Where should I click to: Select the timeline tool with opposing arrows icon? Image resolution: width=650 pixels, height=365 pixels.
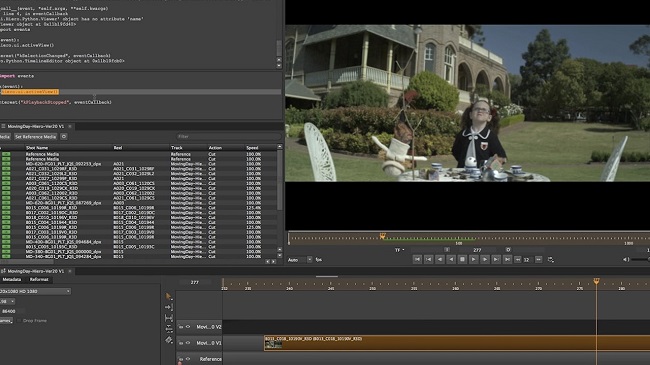[x=169, y=329]
